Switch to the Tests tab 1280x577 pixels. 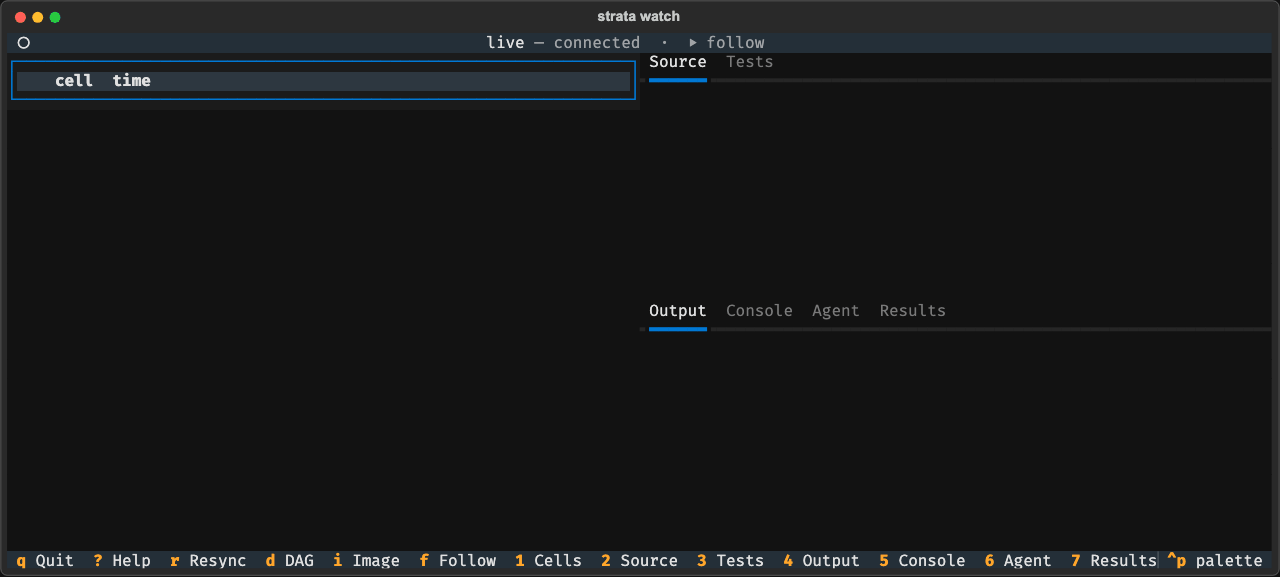point(750,62)
